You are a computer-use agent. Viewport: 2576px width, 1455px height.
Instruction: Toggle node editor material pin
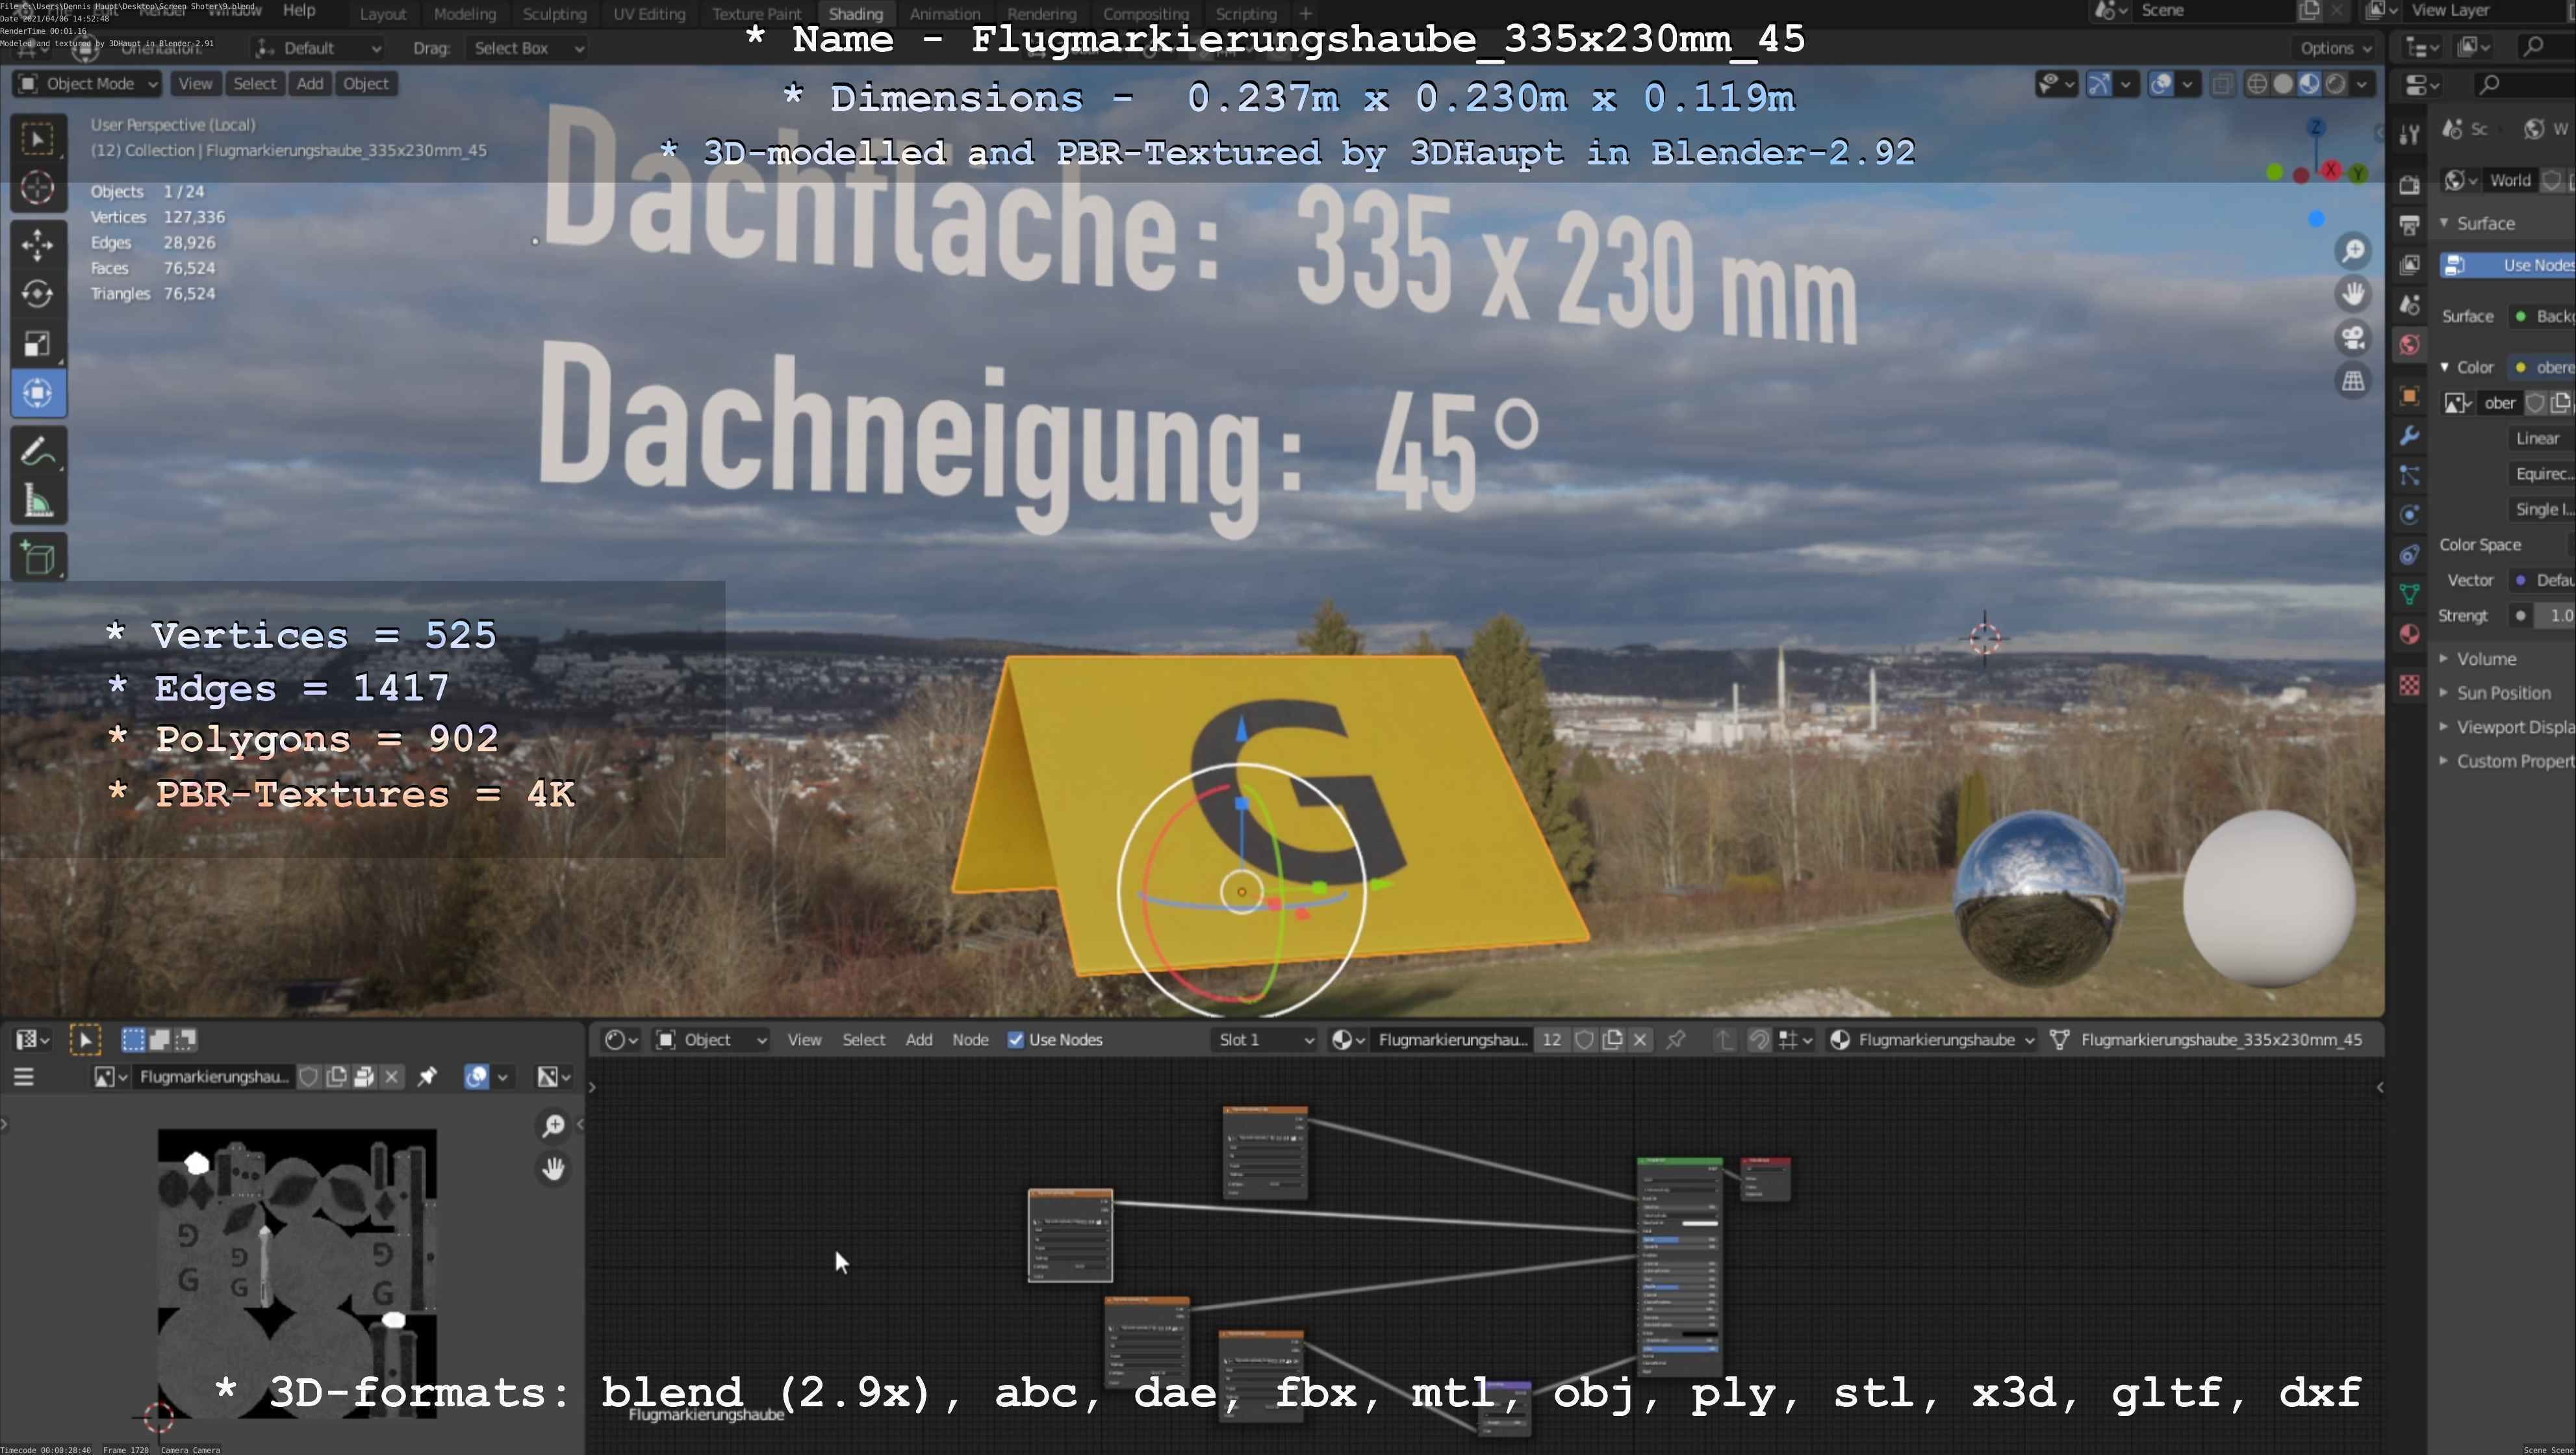click(x=1675, y=1040)
